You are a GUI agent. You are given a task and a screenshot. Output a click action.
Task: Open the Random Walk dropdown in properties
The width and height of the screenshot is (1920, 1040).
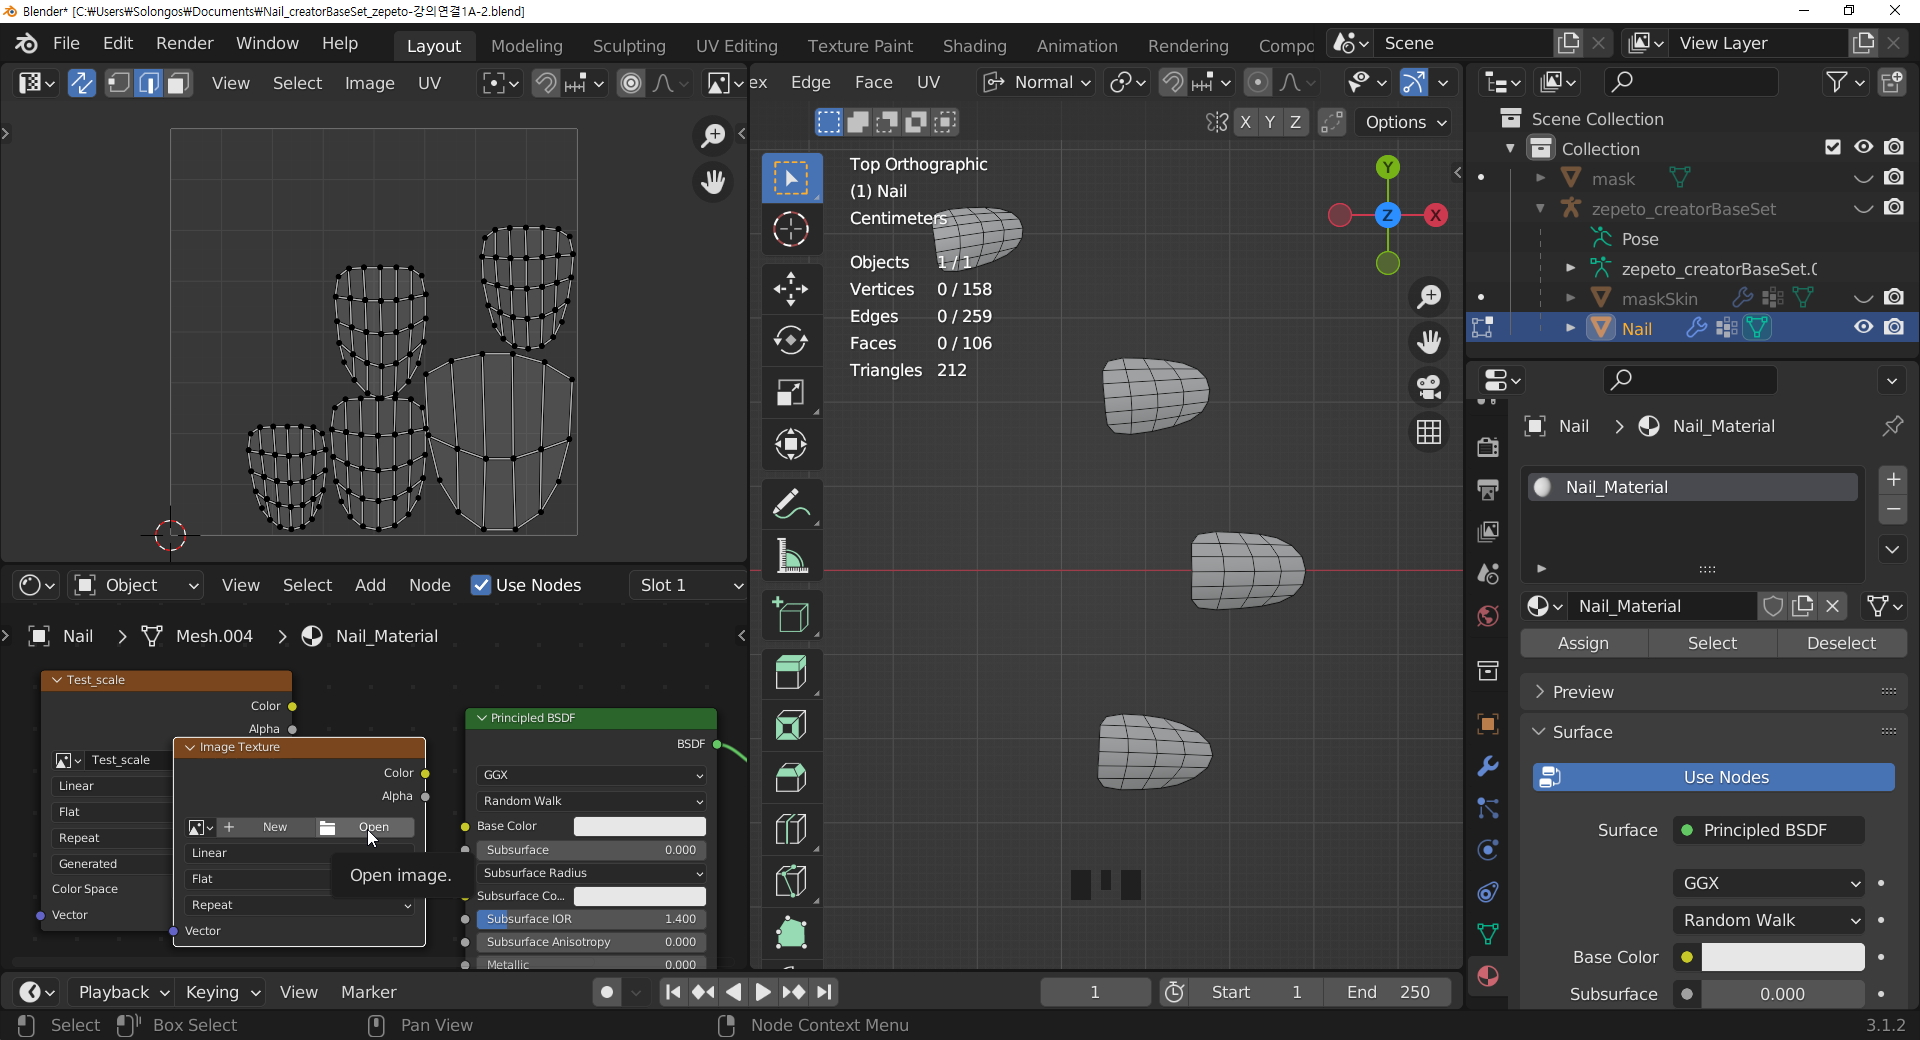[1769, 920]
